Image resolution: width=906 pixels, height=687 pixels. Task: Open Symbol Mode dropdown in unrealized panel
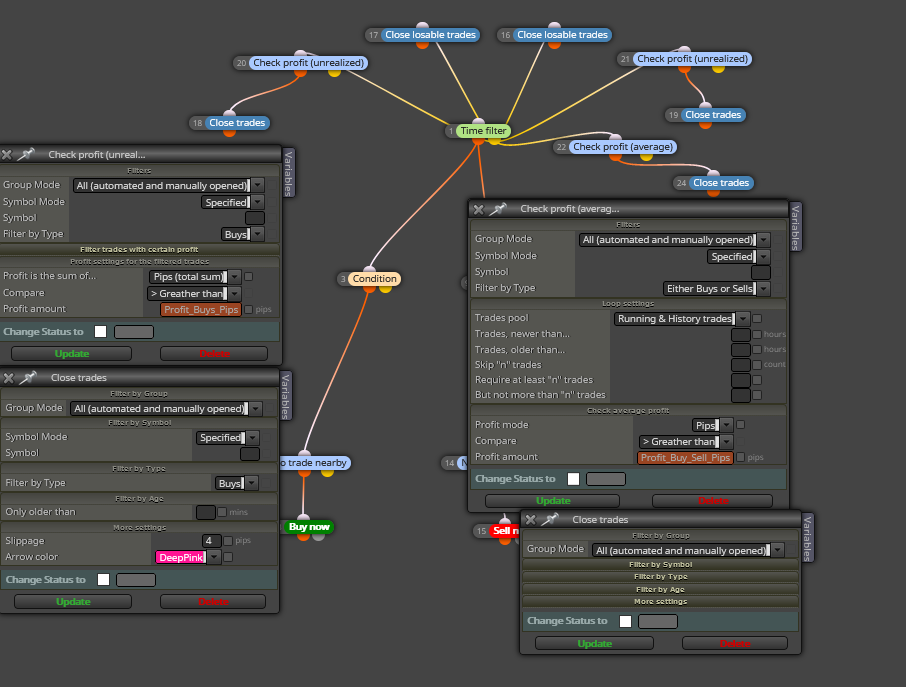pos(258,202)
